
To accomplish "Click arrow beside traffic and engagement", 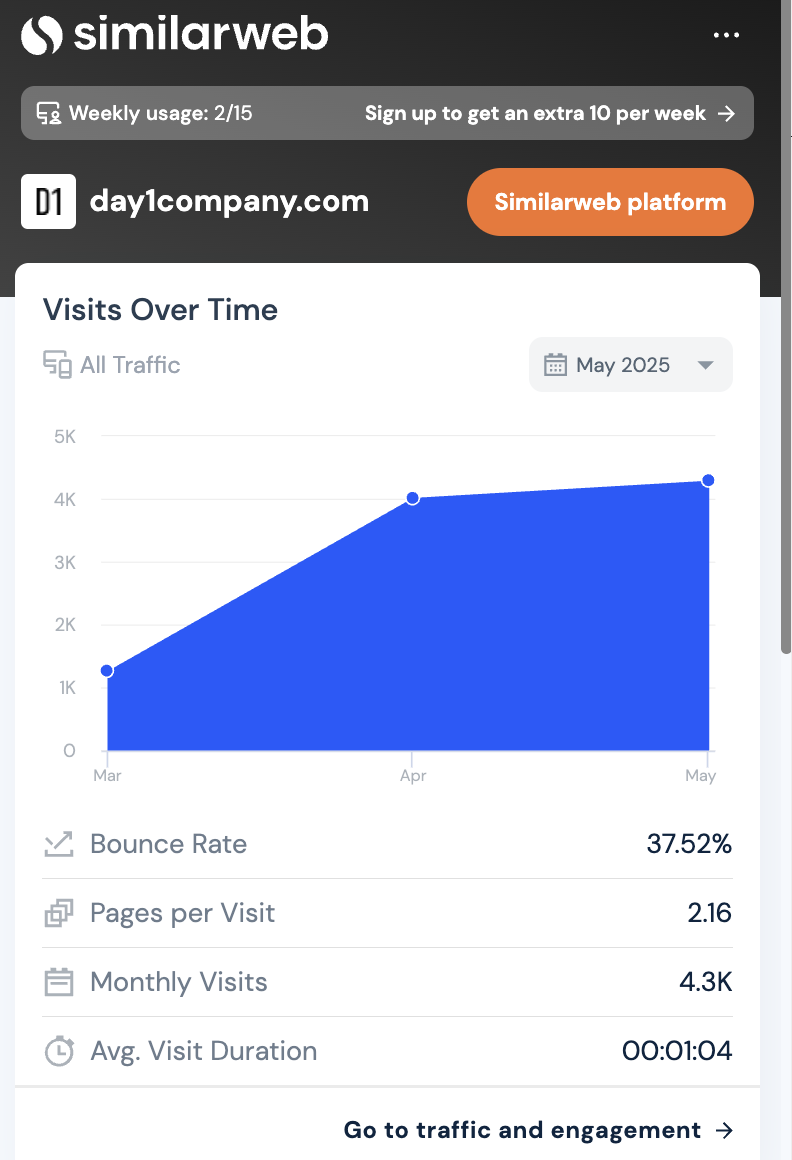I will pyautogui.click(x=725, y=1130).
